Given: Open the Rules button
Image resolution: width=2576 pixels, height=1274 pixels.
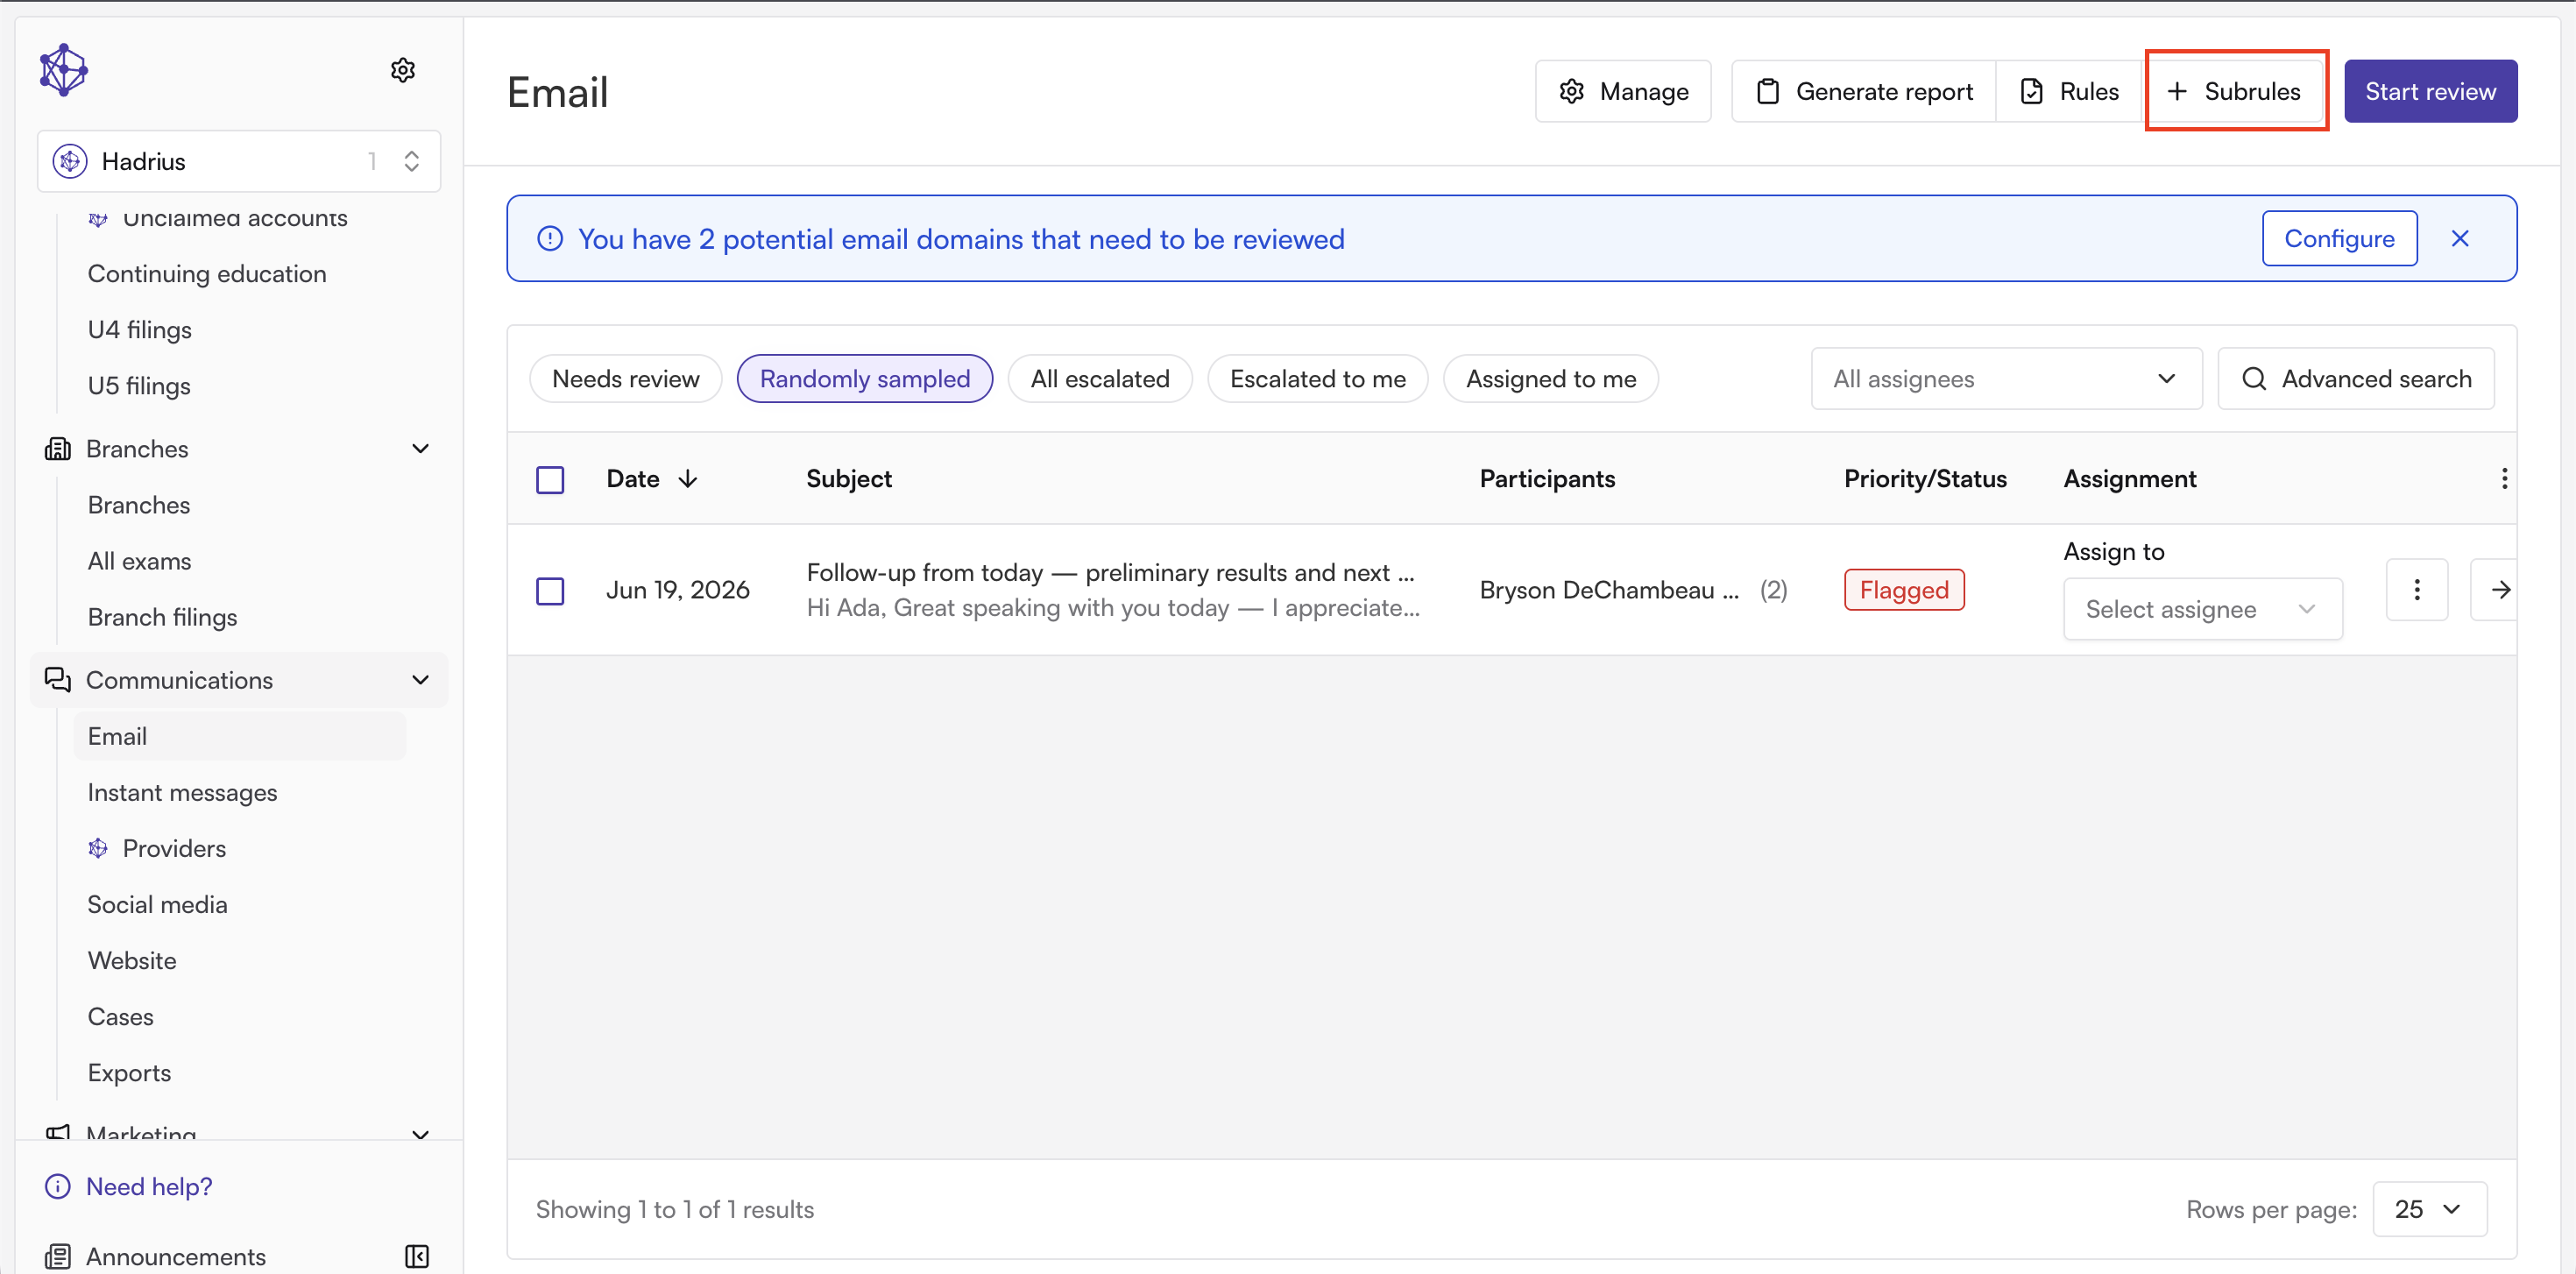Looking at the screenshot, I should coord(2069,91).
